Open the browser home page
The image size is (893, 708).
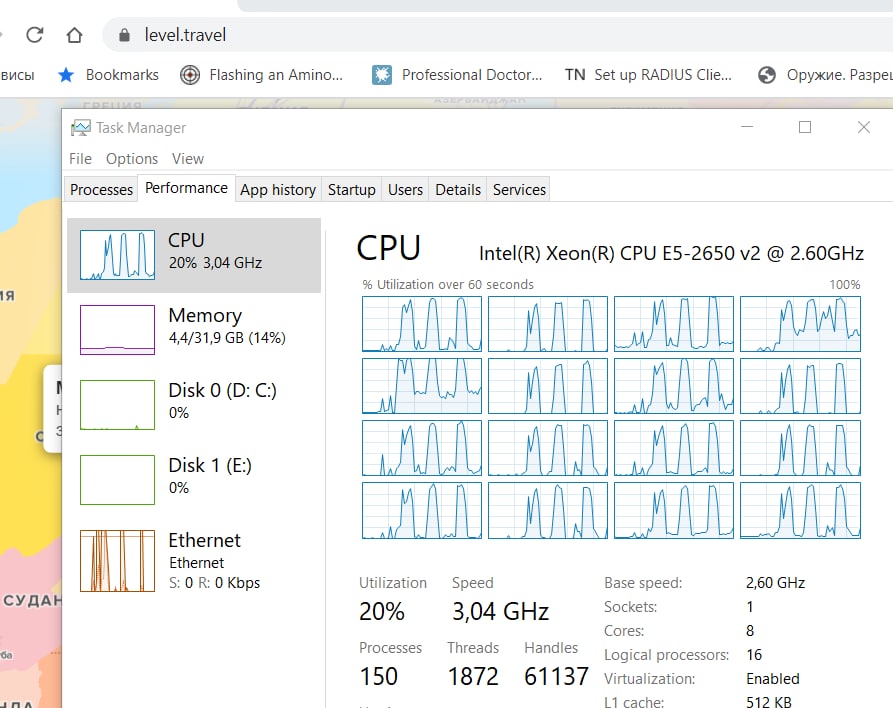(74, 35)
